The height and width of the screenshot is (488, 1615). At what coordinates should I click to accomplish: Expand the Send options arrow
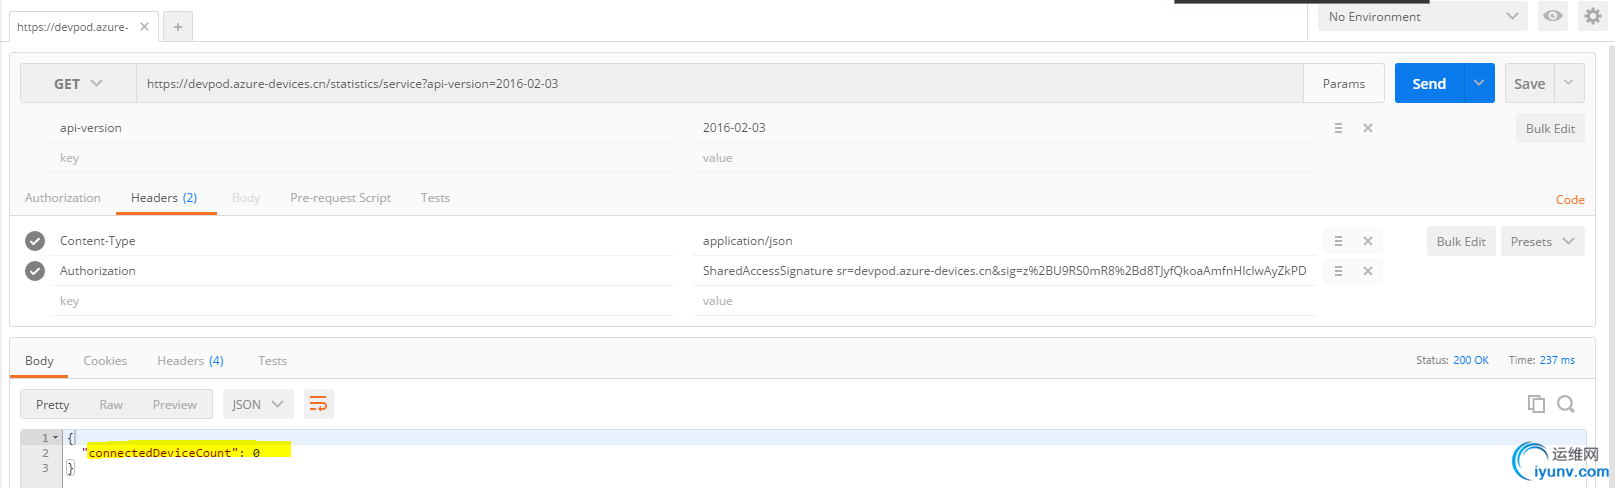tap(1479, 84)
